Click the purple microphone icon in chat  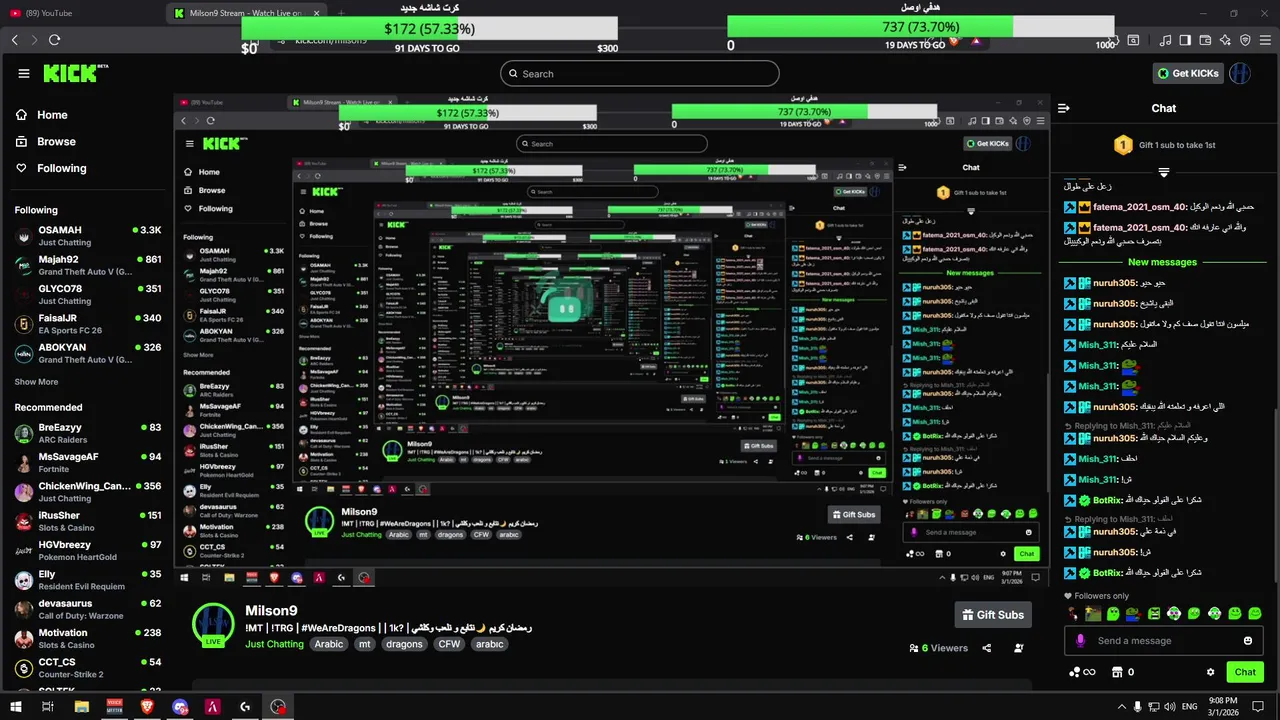click(x=1080, y=641)
